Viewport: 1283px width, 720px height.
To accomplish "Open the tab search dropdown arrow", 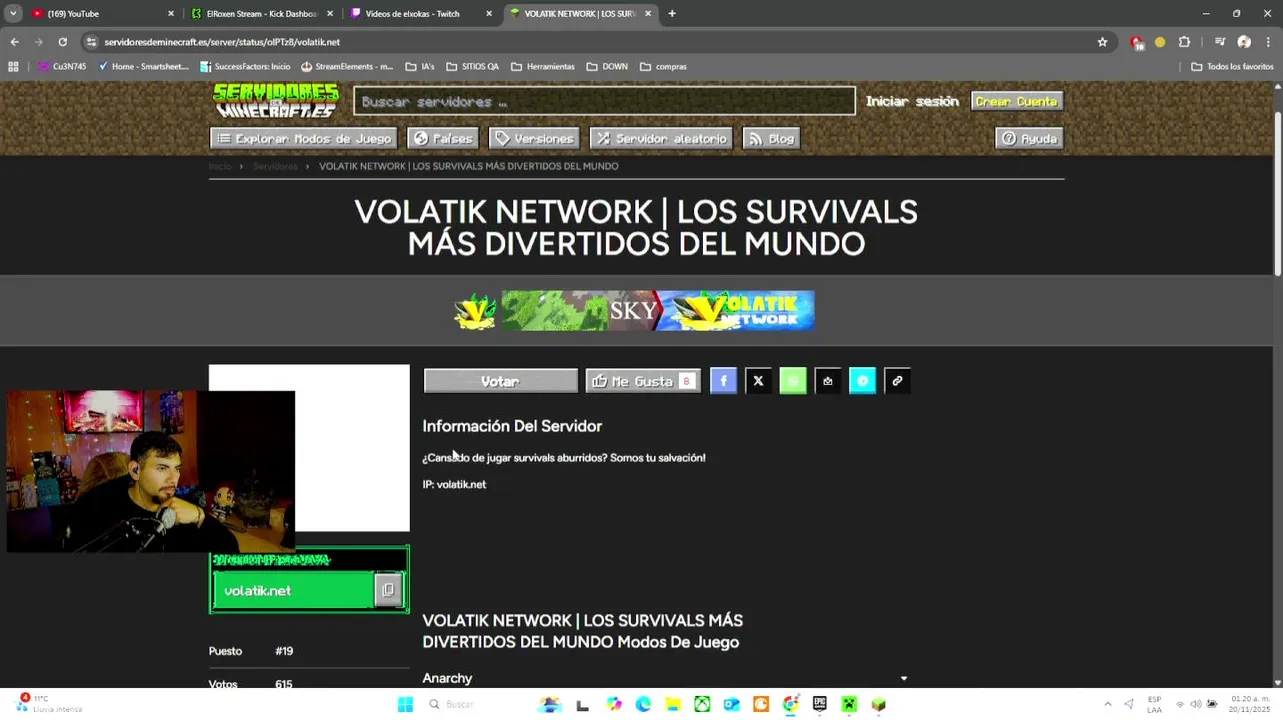I will (x=13, y=14).
